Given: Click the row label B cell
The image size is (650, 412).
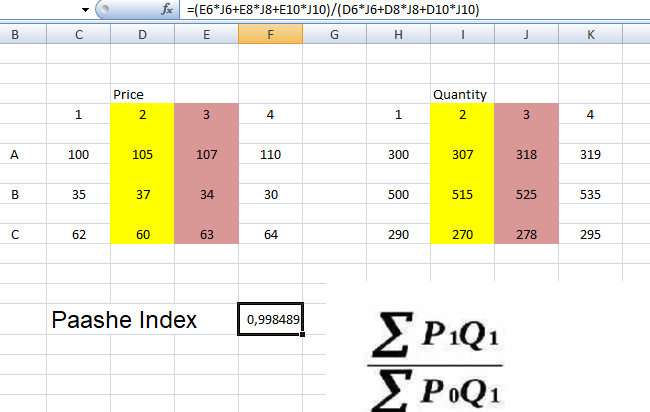Looking at the screenshot, I should coord(15,194).
